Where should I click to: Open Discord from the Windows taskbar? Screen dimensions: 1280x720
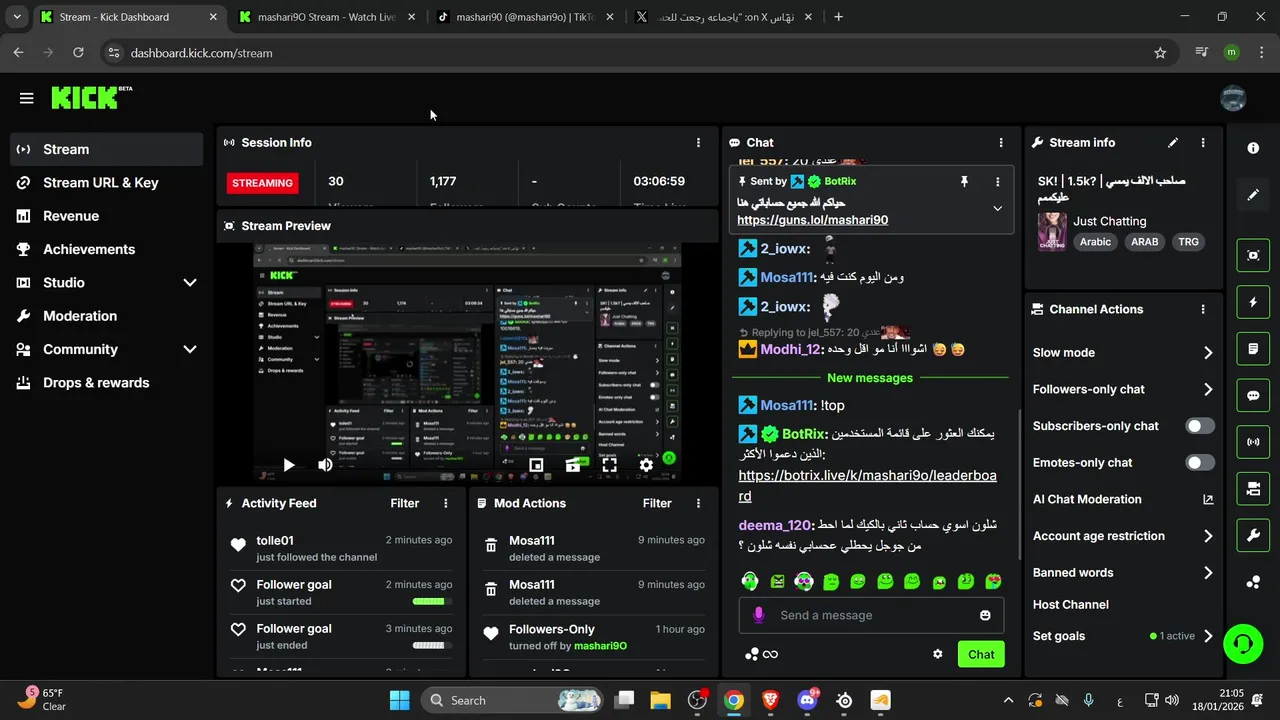click(x=808, y=700)
